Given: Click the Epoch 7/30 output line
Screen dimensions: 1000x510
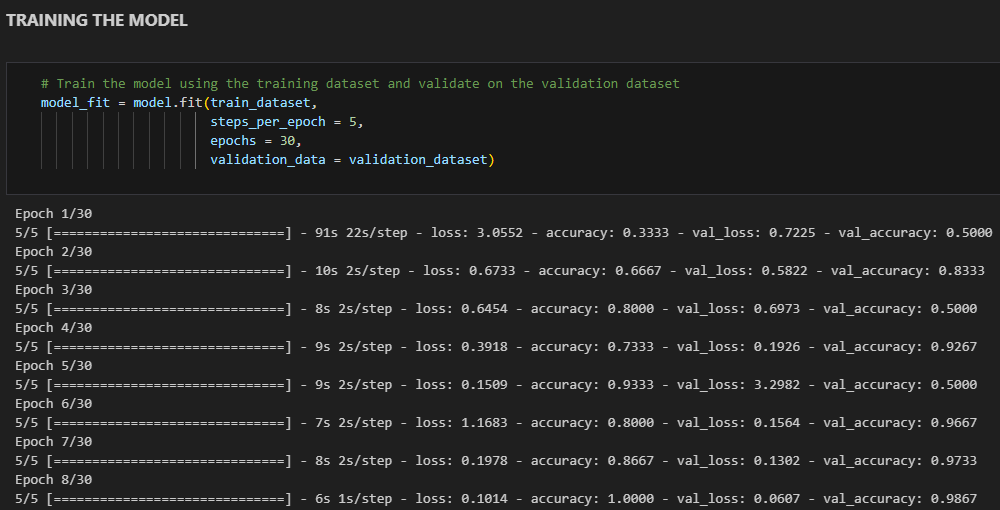Looking at the screenshot, I should (54, 442).
